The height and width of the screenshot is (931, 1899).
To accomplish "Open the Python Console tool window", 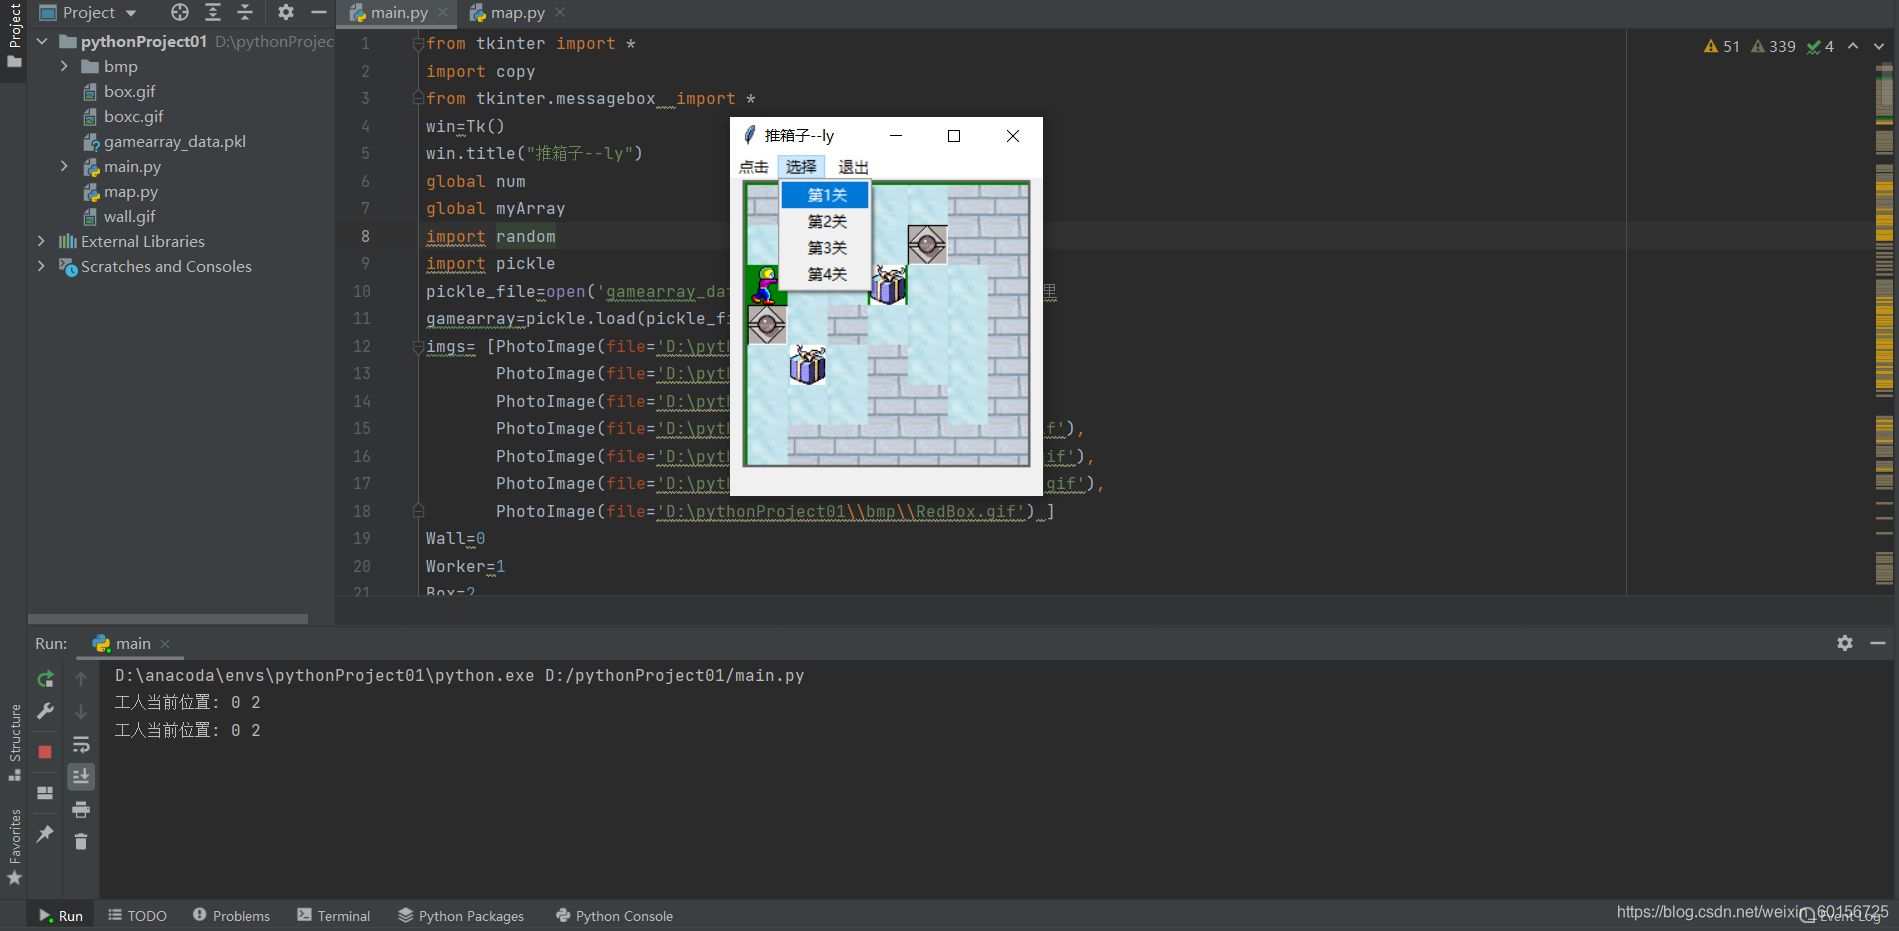I will pyautogui.click(x=615, y=916).
